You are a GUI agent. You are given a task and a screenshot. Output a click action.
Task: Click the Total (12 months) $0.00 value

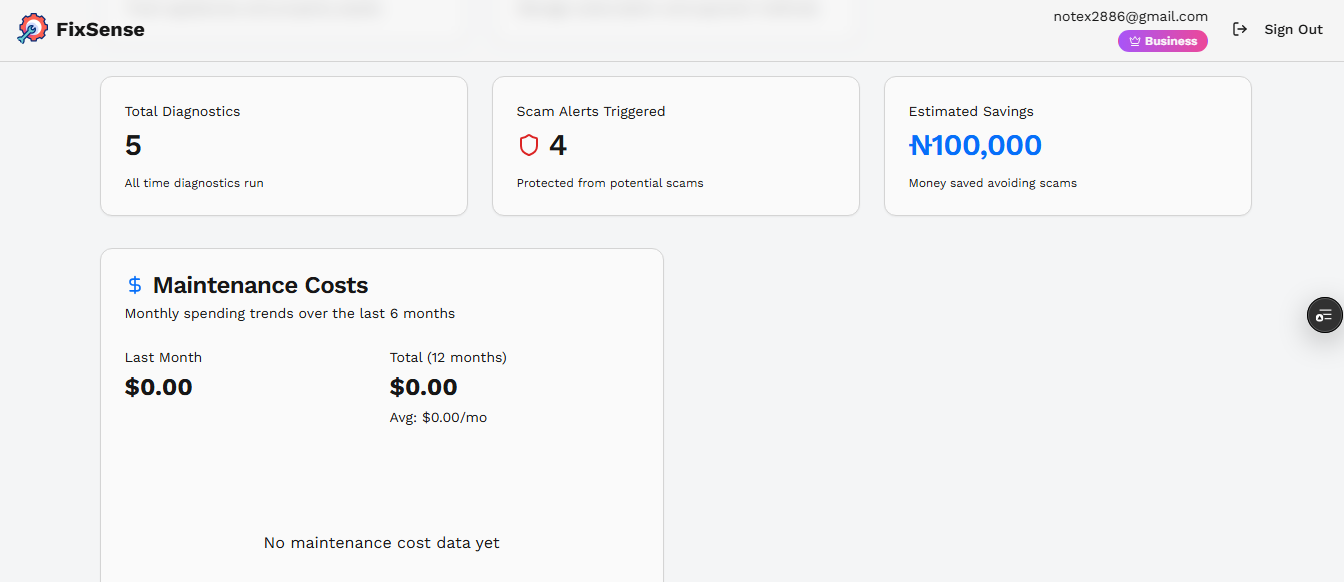(x=423, y=387)
